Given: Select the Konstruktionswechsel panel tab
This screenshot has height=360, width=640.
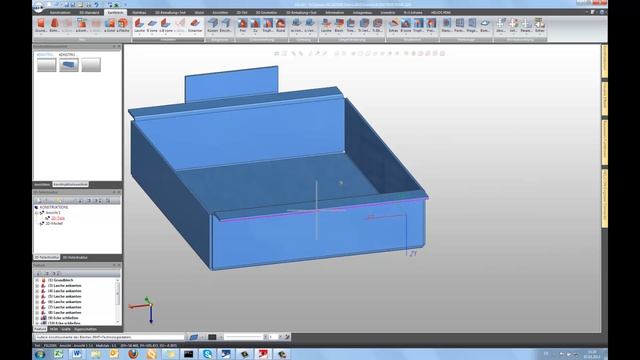Looking at the screenshot, I should [x=71, y=184].
